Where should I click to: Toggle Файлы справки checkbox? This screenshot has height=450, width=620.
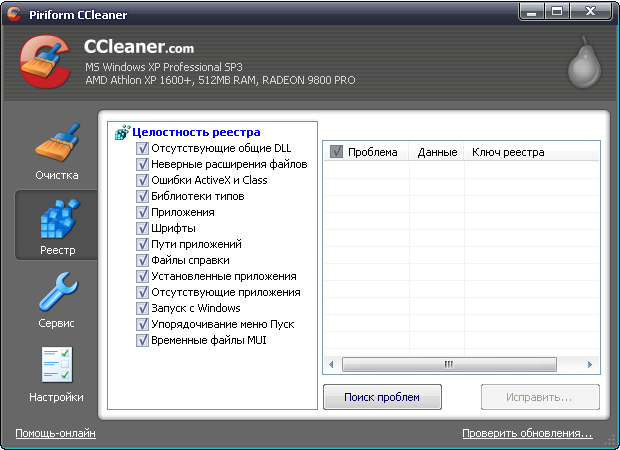142,260
